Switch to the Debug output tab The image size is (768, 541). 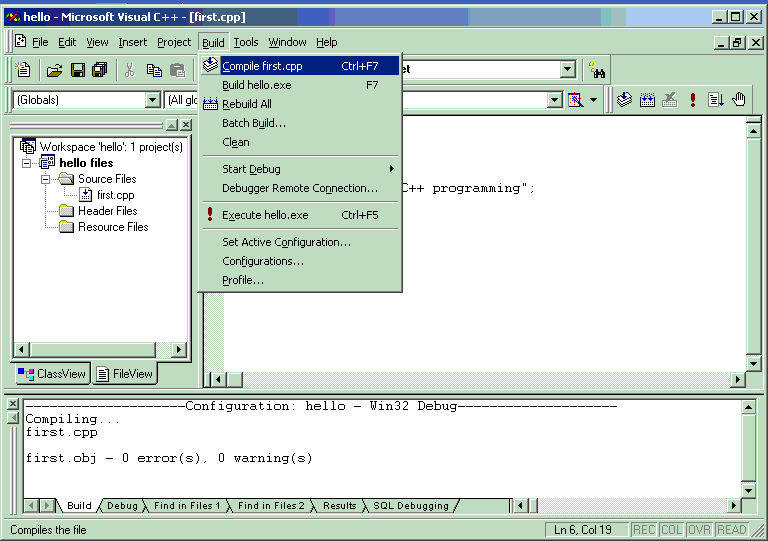(x=122, y=505)
